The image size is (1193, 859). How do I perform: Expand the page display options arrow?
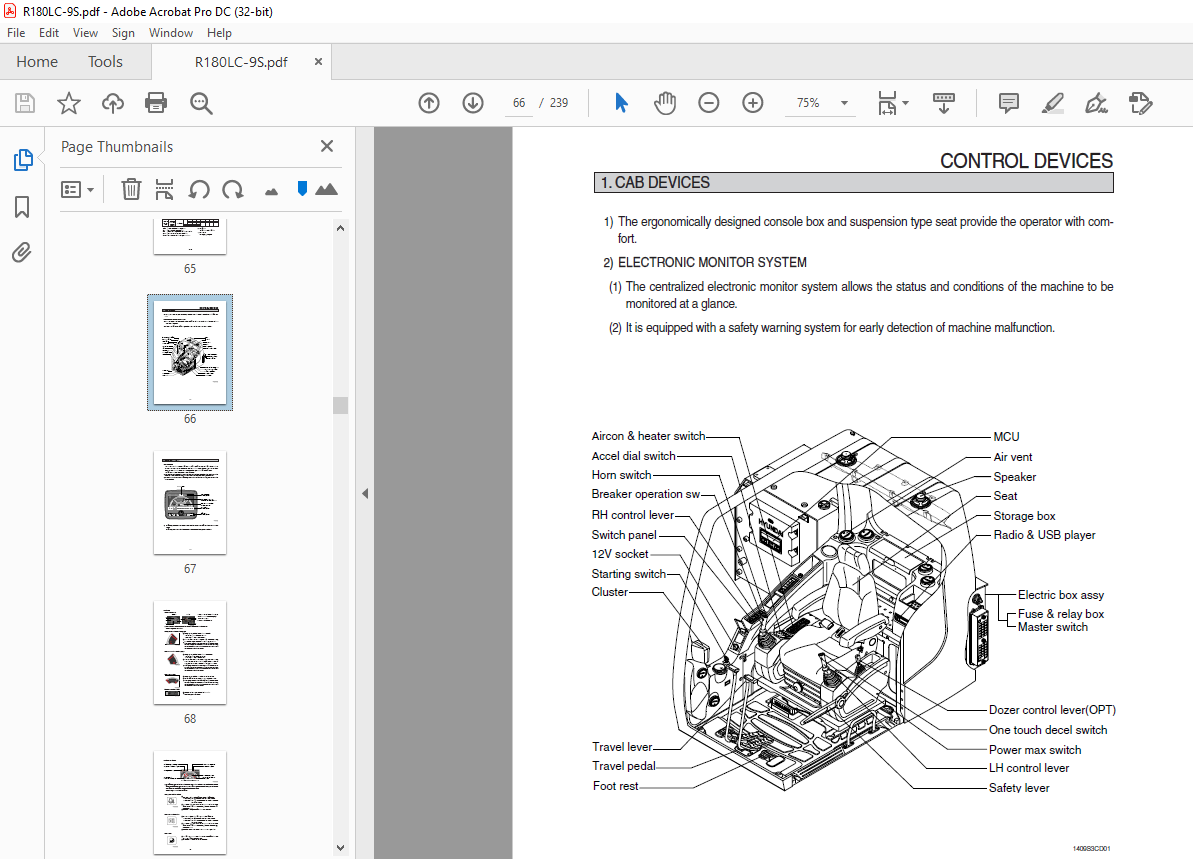pos(905,103)
